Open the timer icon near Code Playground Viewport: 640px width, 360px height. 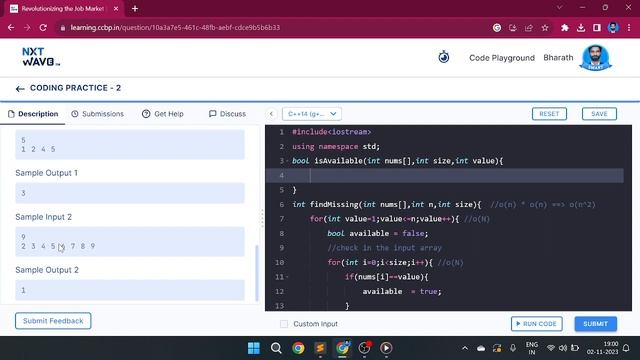pyautogui.click(x=444, y=57)
